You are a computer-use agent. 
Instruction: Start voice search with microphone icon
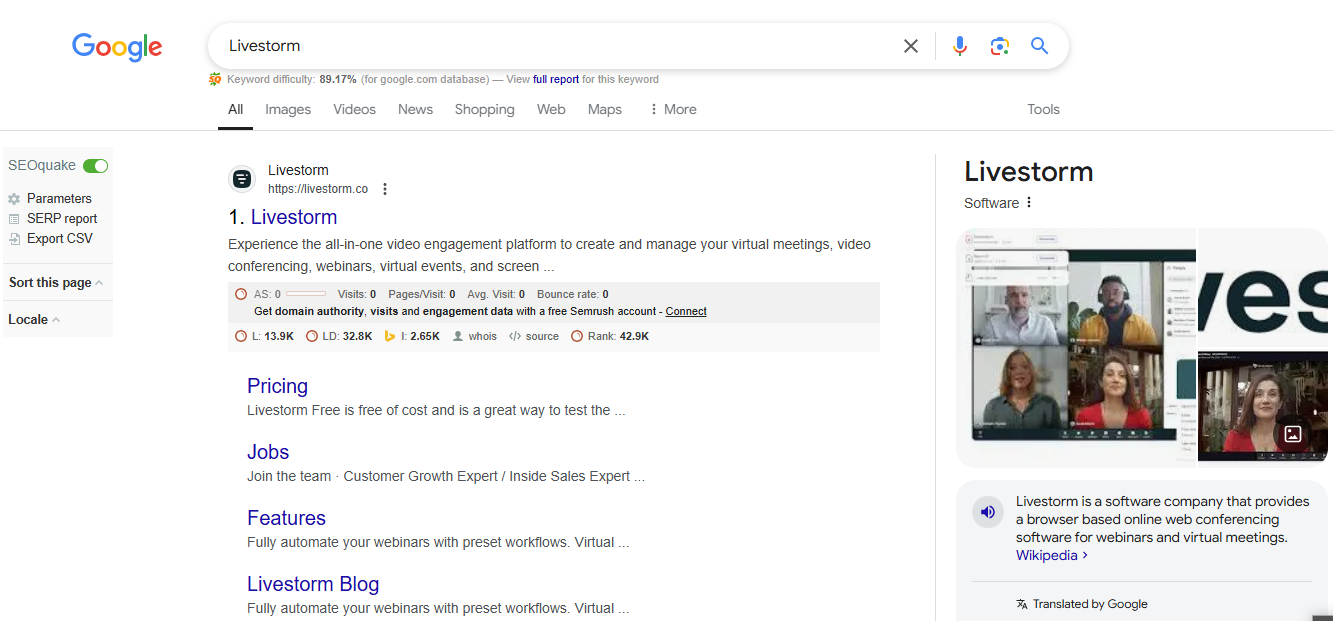pos(959,46)
